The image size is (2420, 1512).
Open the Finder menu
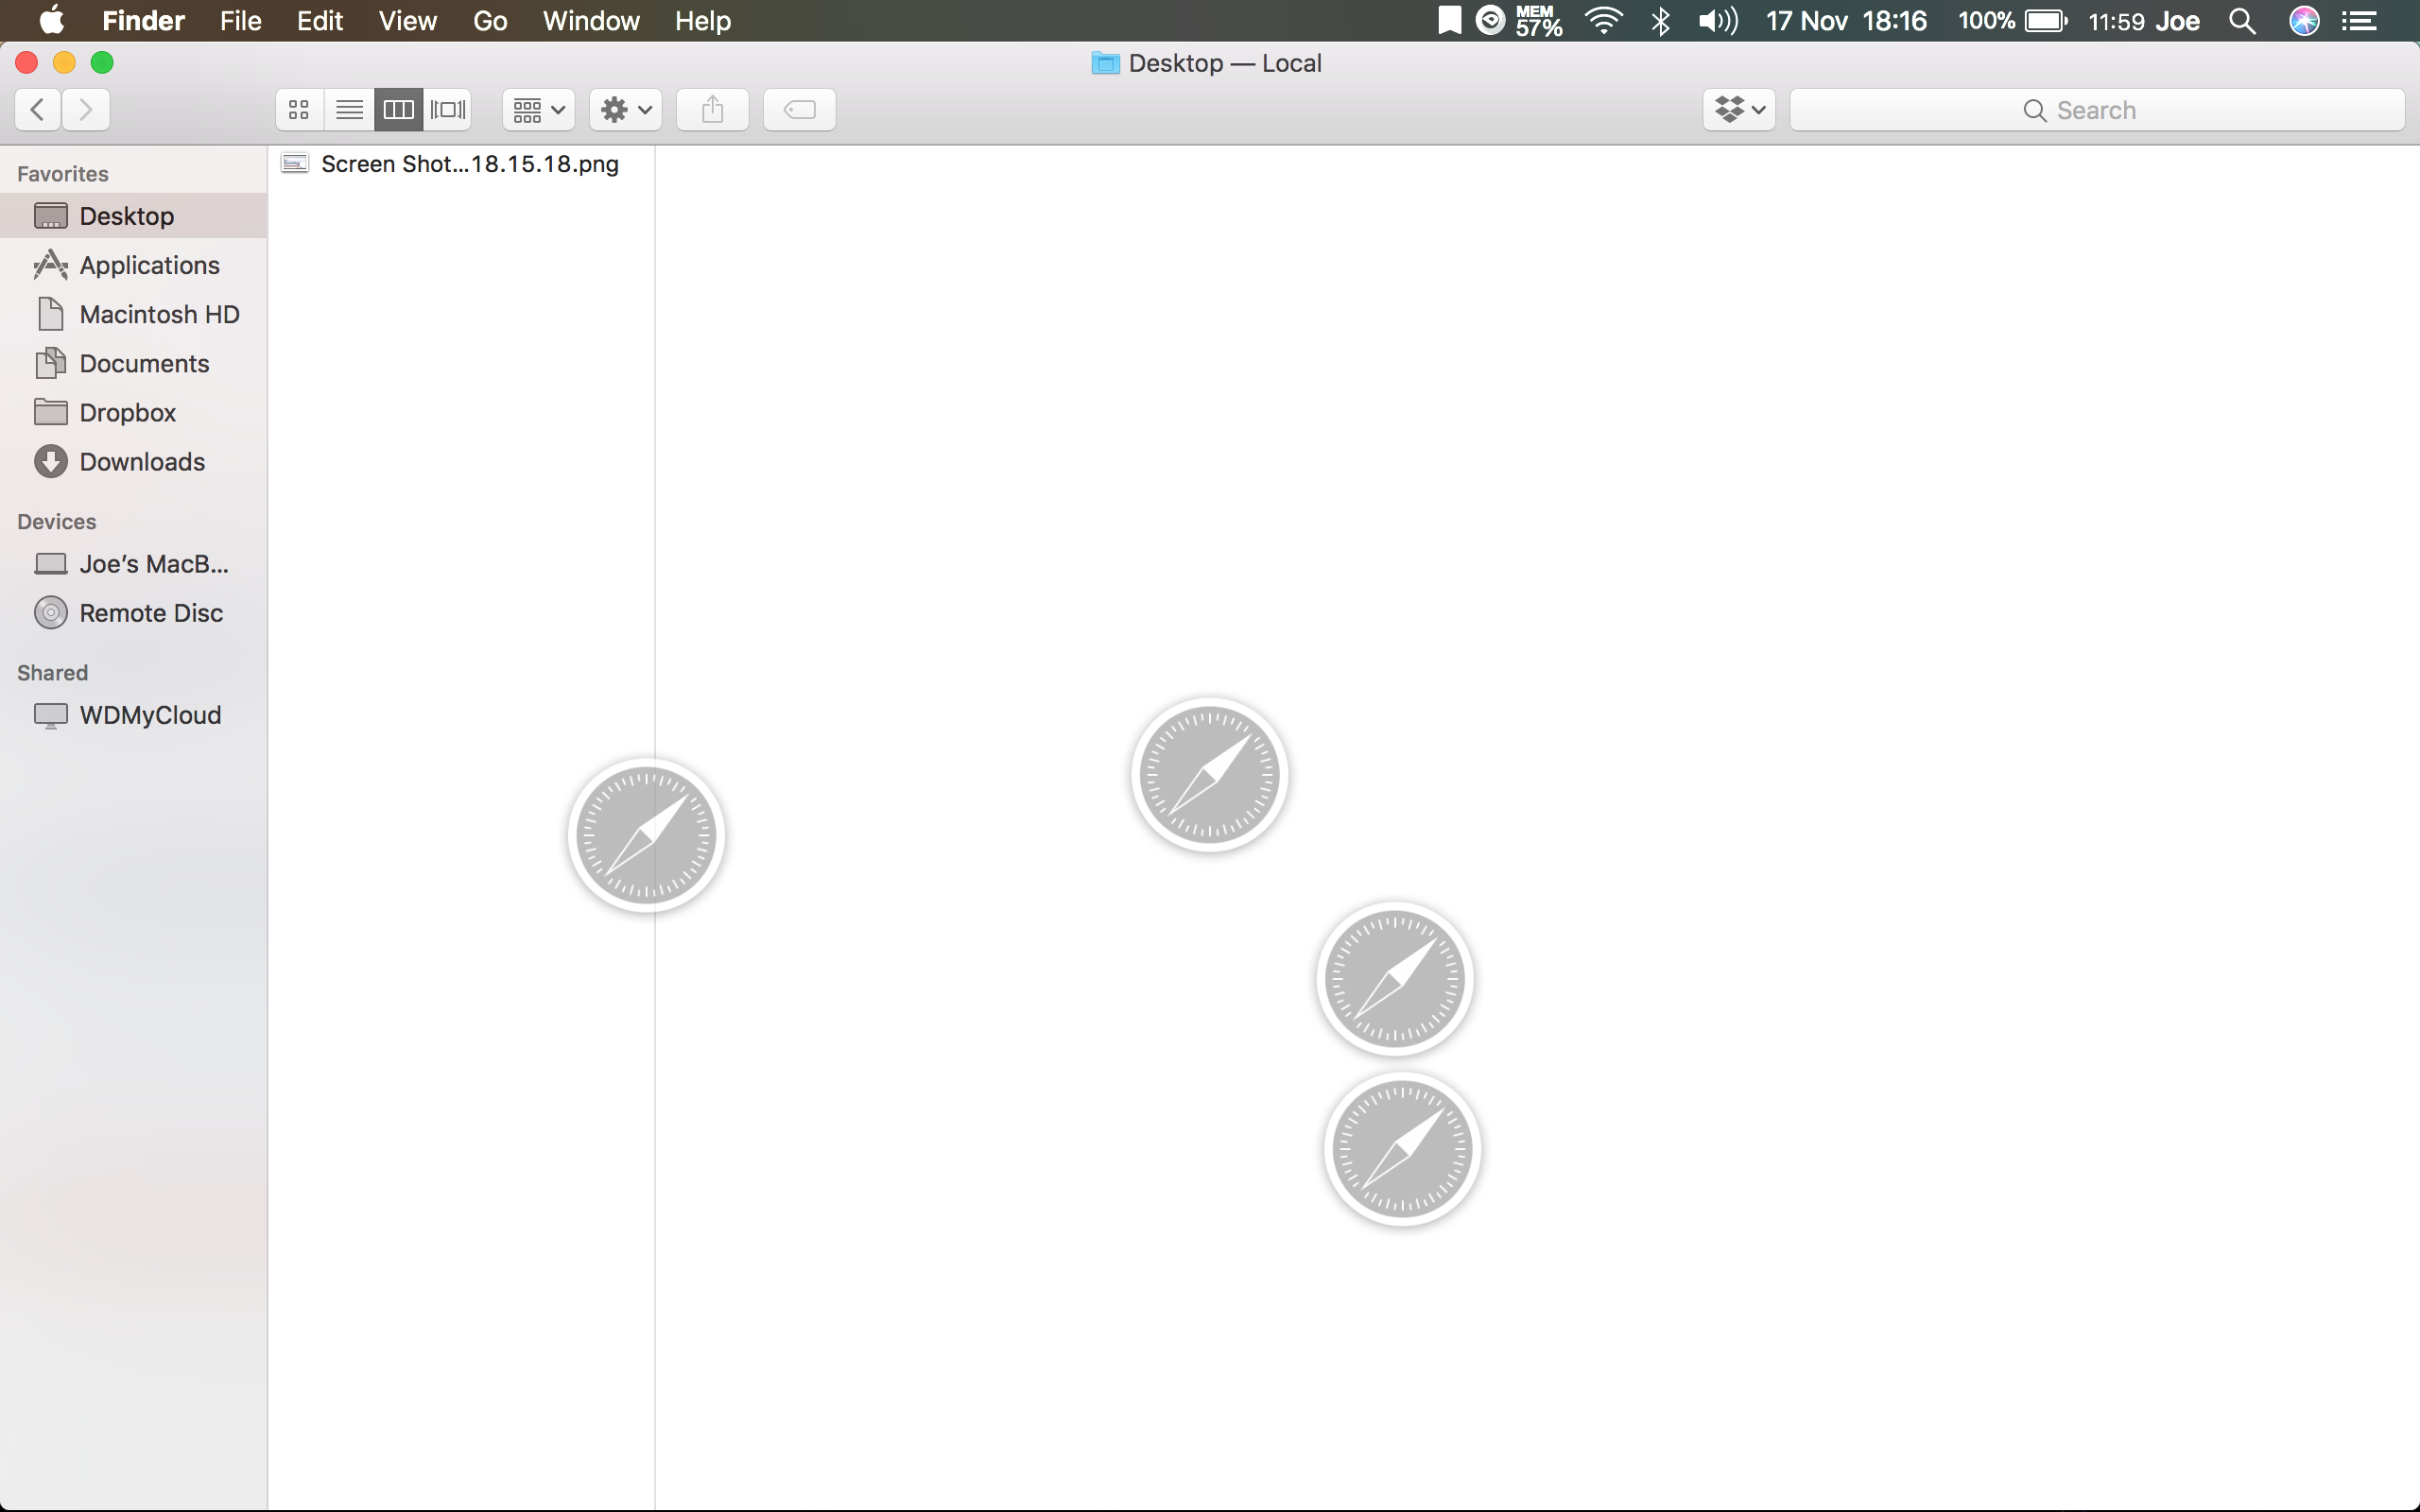point(143,21)
